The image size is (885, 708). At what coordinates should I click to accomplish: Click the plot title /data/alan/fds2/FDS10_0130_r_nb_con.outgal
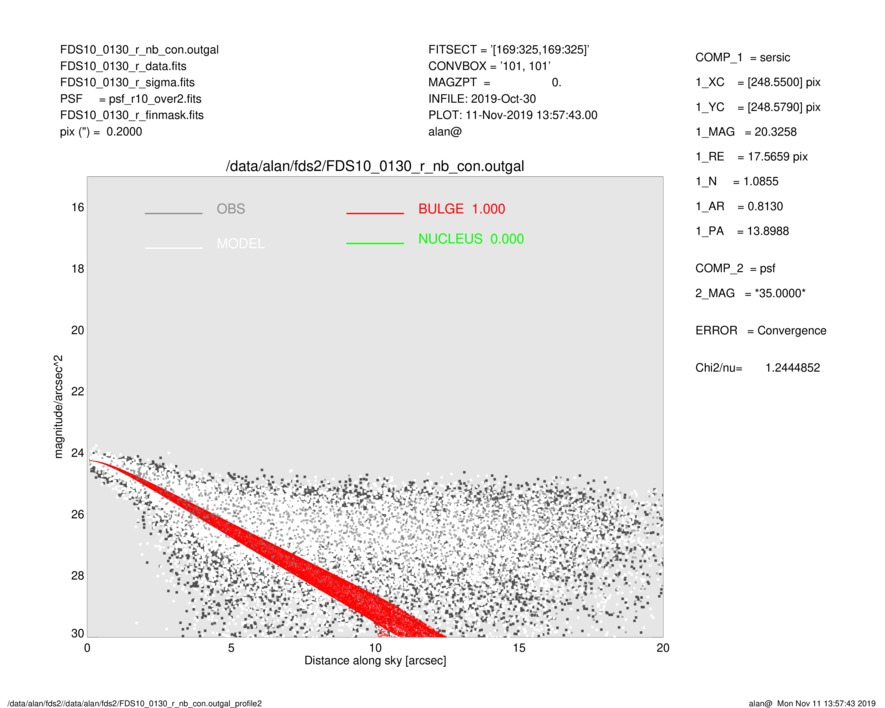point(375,167)
